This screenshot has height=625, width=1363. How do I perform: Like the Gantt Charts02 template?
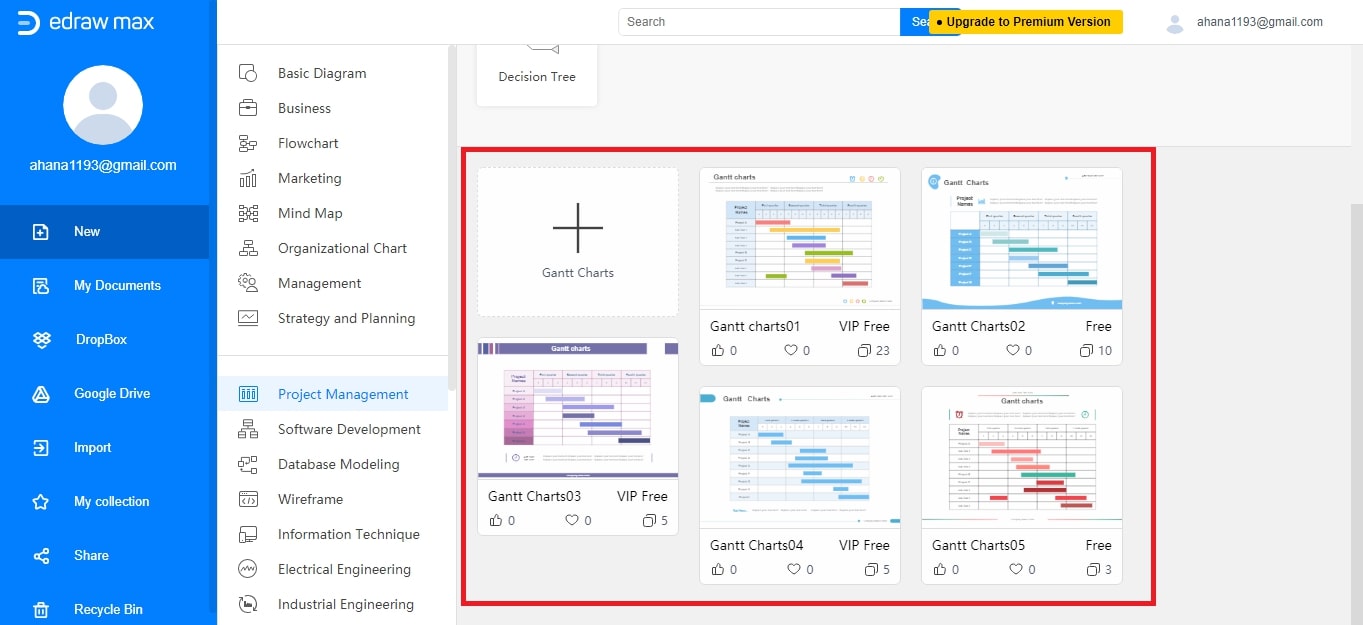coord(940,351)
